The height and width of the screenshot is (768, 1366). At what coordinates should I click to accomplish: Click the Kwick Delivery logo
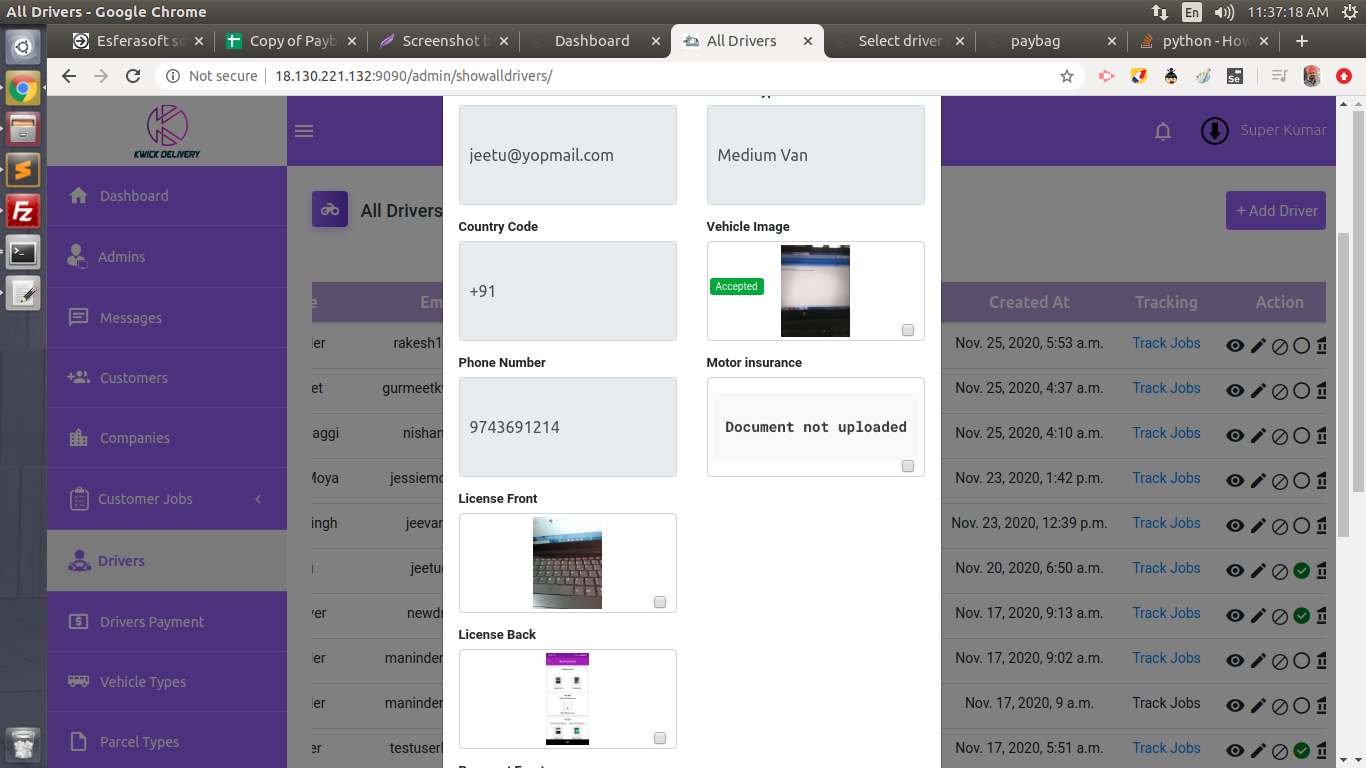click(167, 131)
